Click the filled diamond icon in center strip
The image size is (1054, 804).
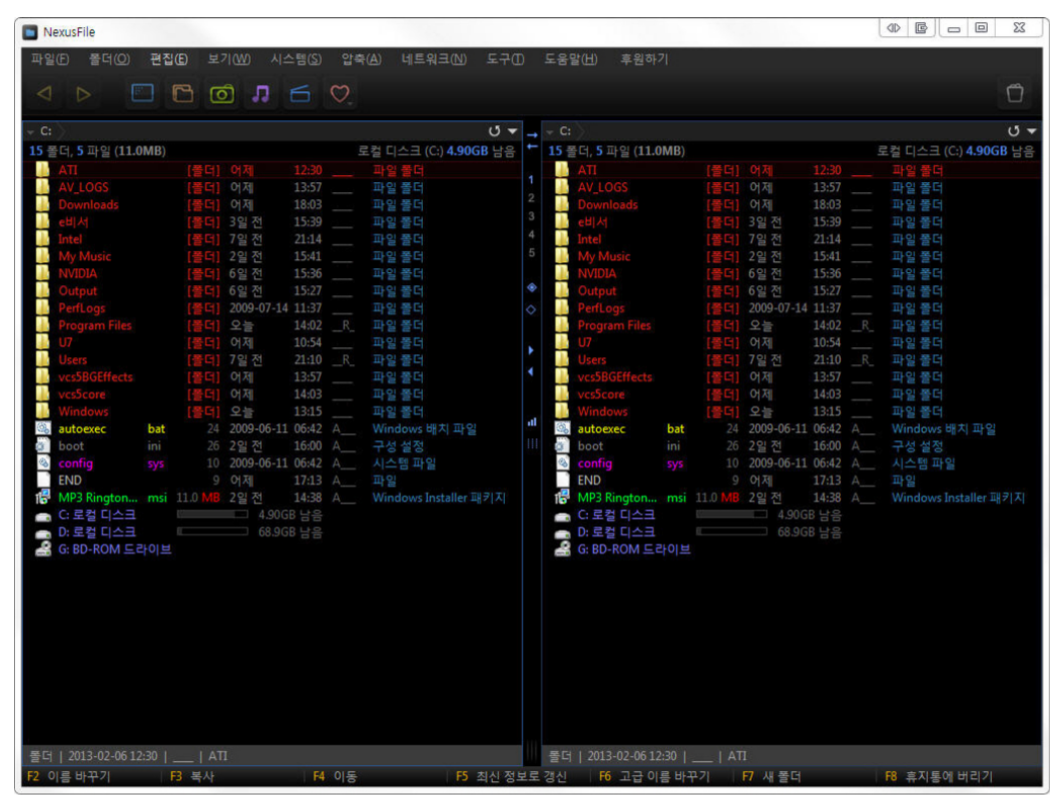point(532,288)
